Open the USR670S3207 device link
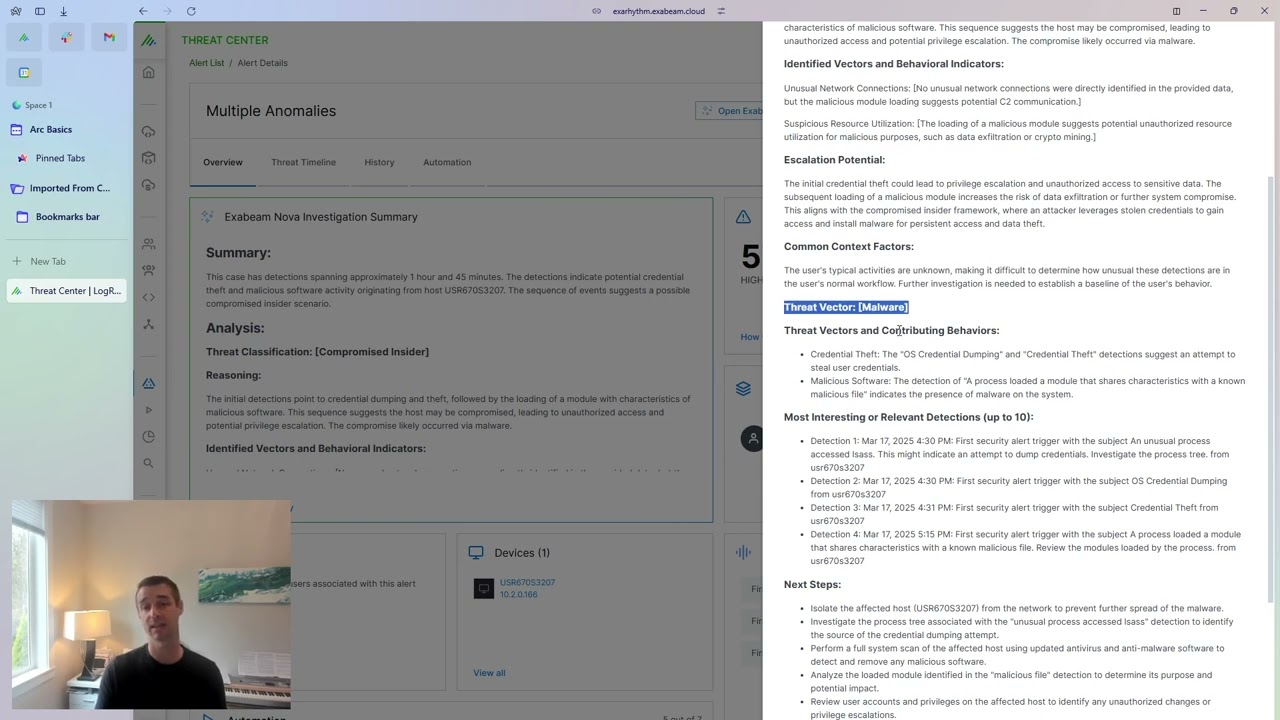Screen dimensions: 1280x720 [527, 582]
